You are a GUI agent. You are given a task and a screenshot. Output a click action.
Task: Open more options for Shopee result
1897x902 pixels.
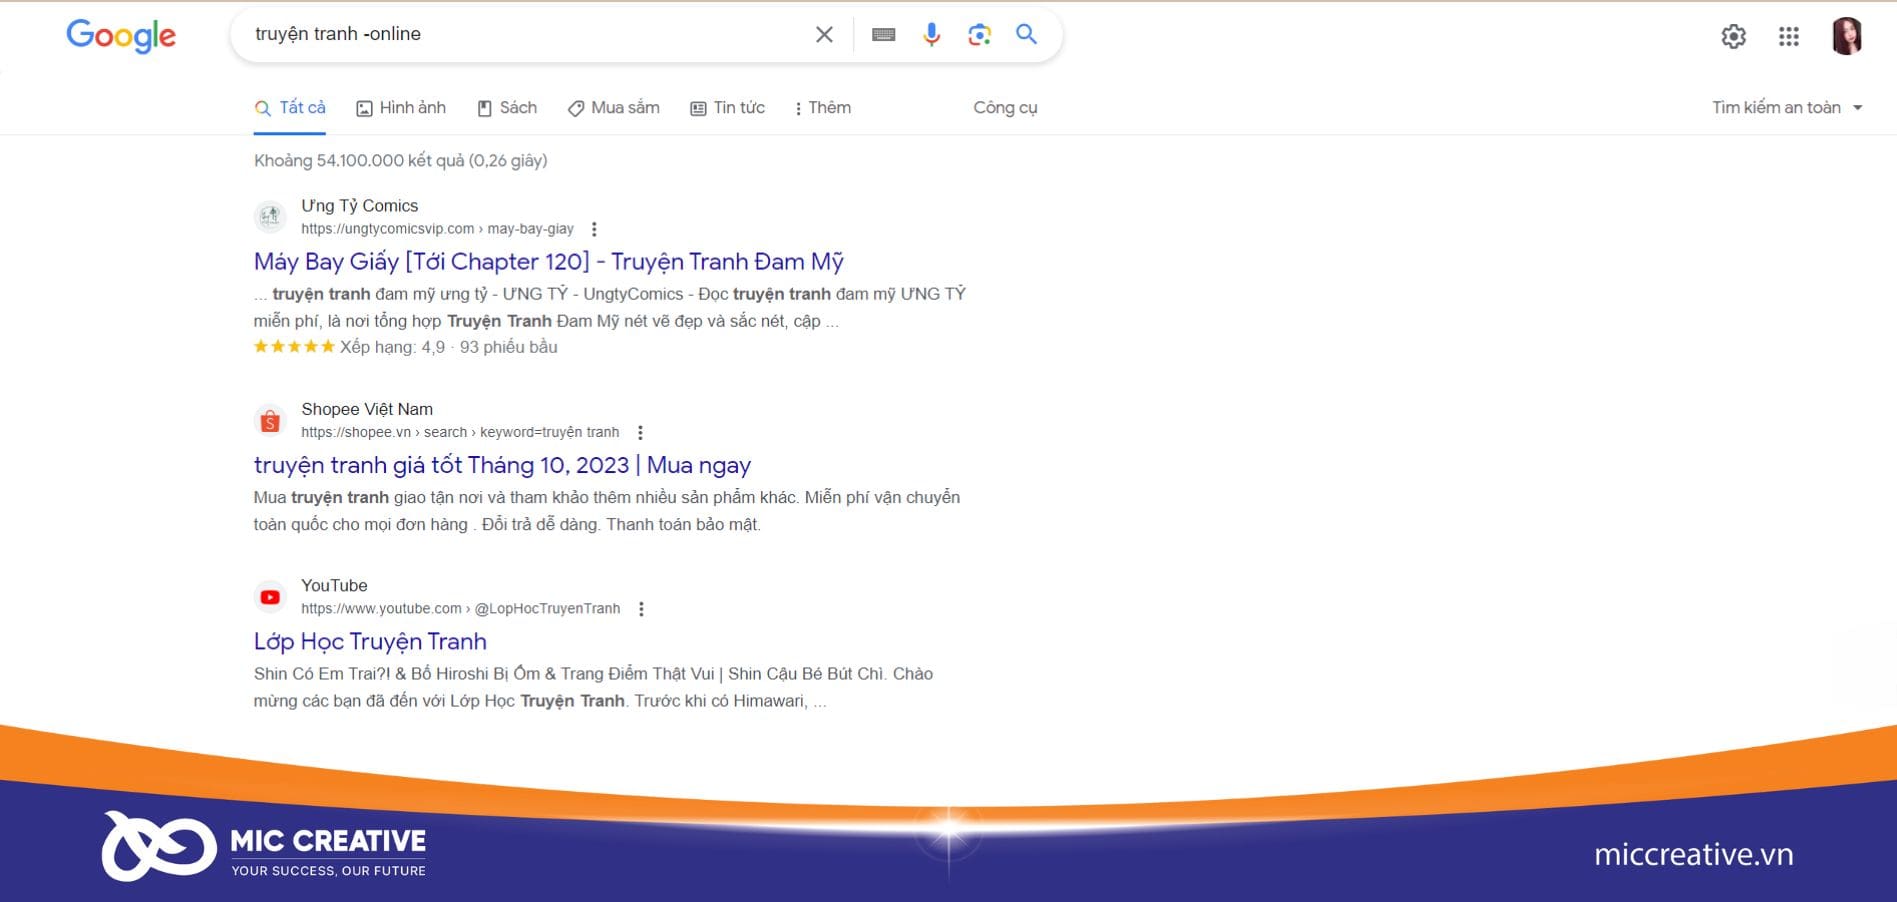640,433
